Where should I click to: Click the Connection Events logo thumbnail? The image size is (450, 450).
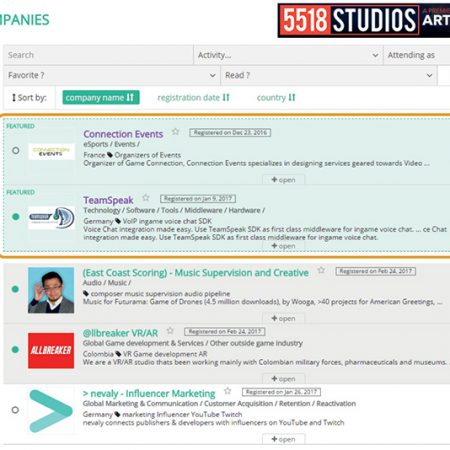(51, 151)
